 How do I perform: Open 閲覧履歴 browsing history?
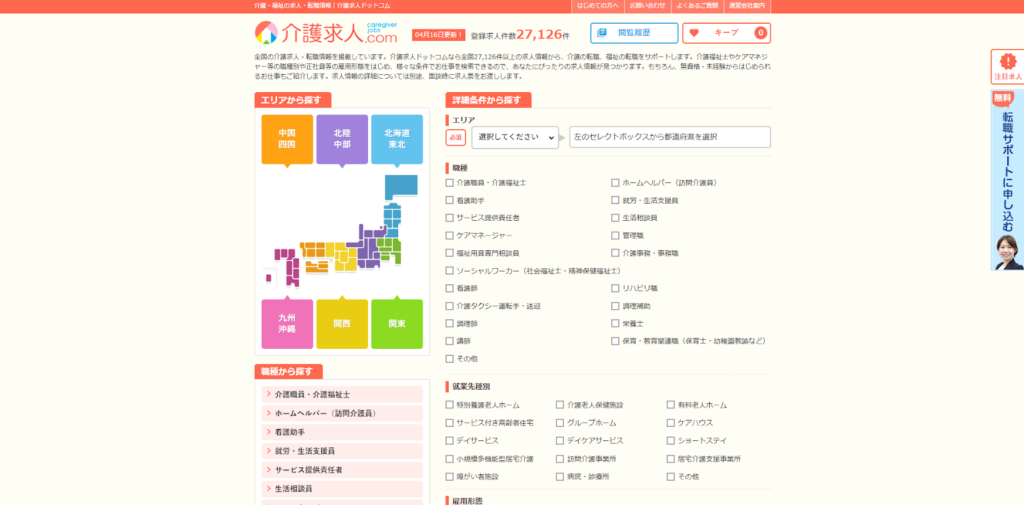click(x=634, y=33)
